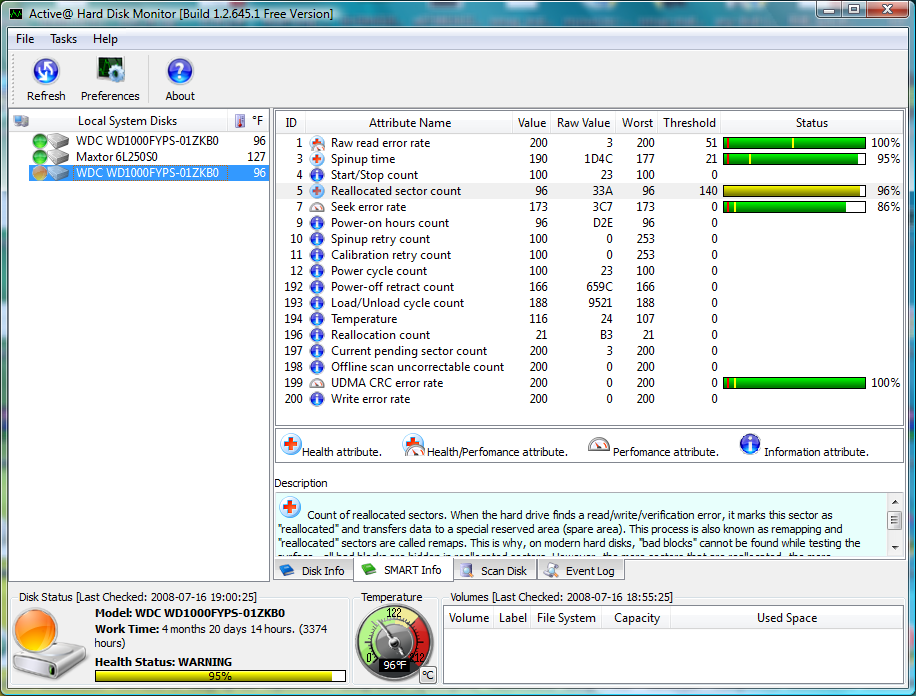Click the yellow Health Status 95% bar
Image resolution: width=916 pixels, height=696 pixels.
click(220, 676)
